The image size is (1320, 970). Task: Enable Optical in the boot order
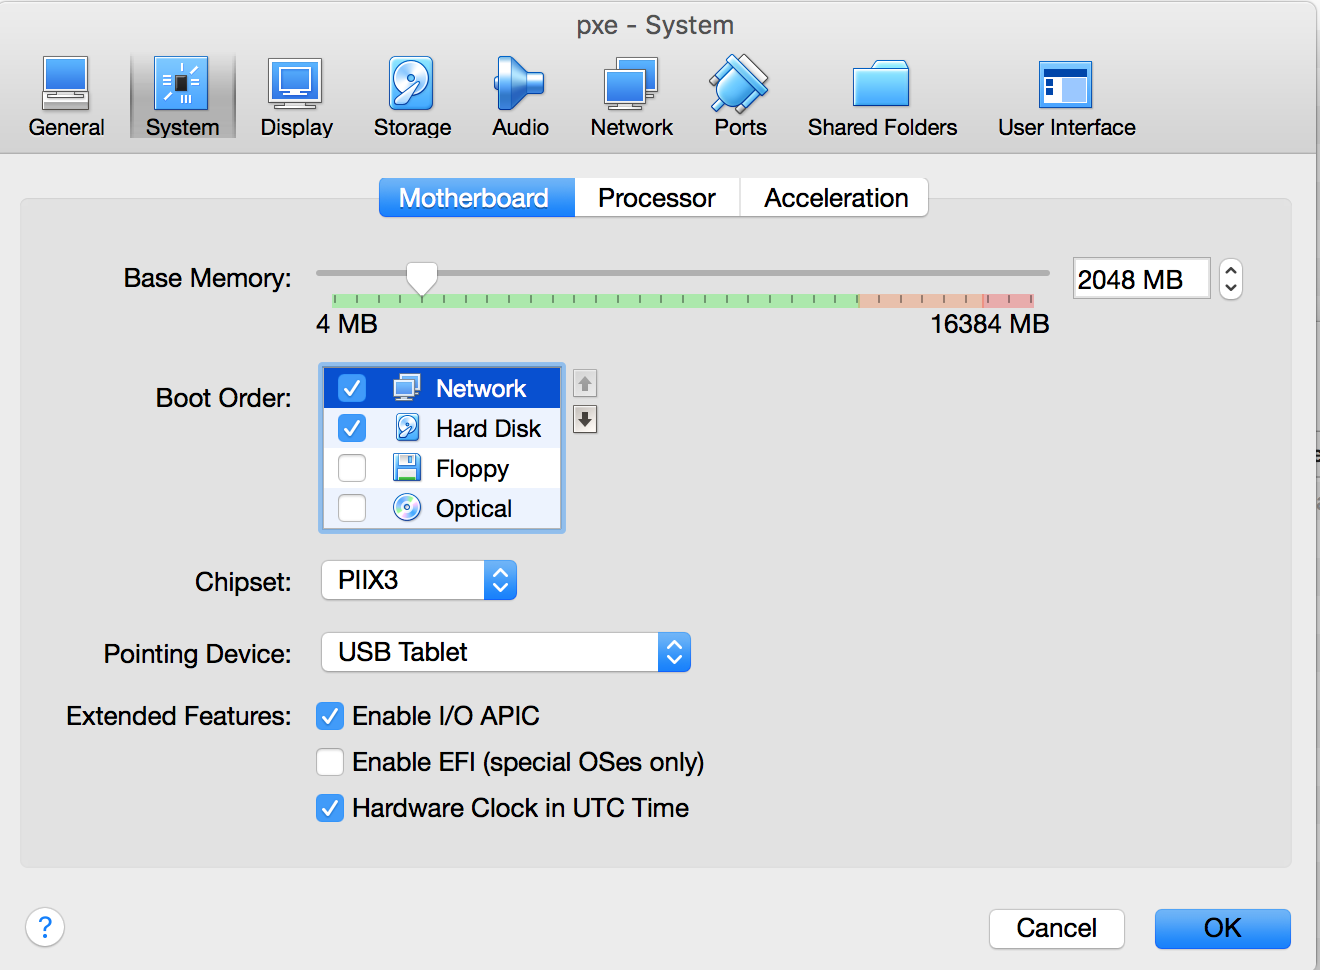352,508
